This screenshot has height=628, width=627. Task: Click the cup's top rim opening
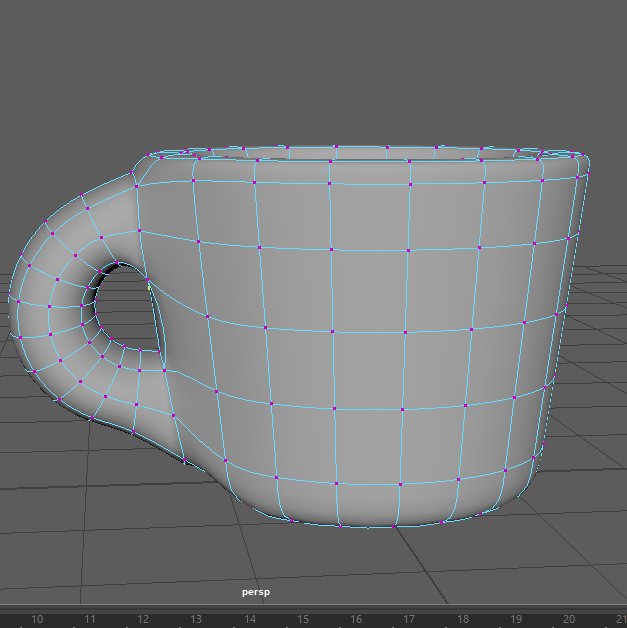click(360, 153)
